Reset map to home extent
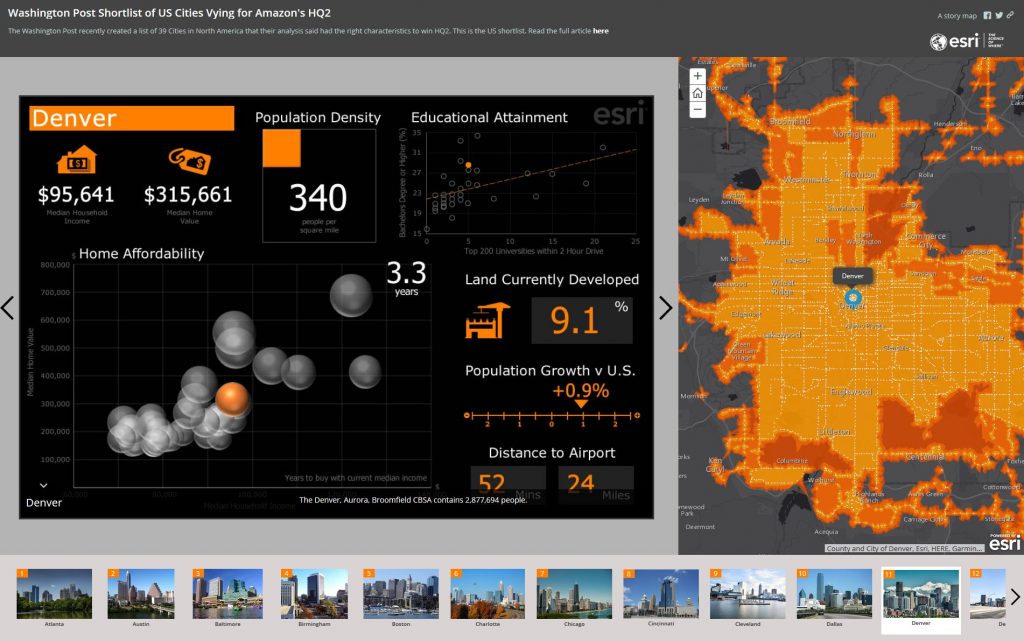Screen dimensions: 1024x641 click(697, 93)
